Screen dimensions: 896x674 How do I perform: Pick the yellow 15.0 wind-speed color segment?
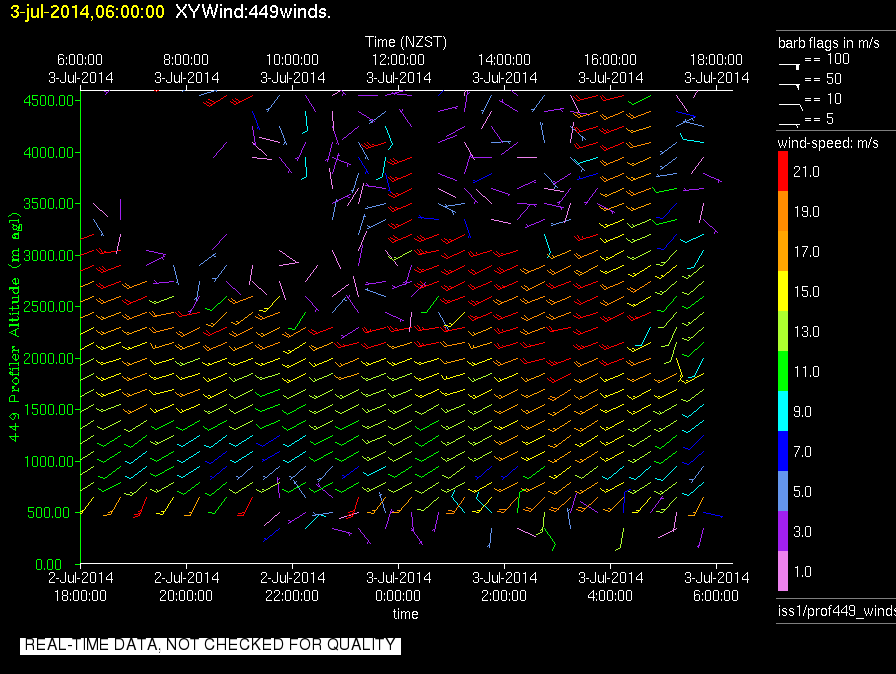pyautogui.click(x=783, y=292)
